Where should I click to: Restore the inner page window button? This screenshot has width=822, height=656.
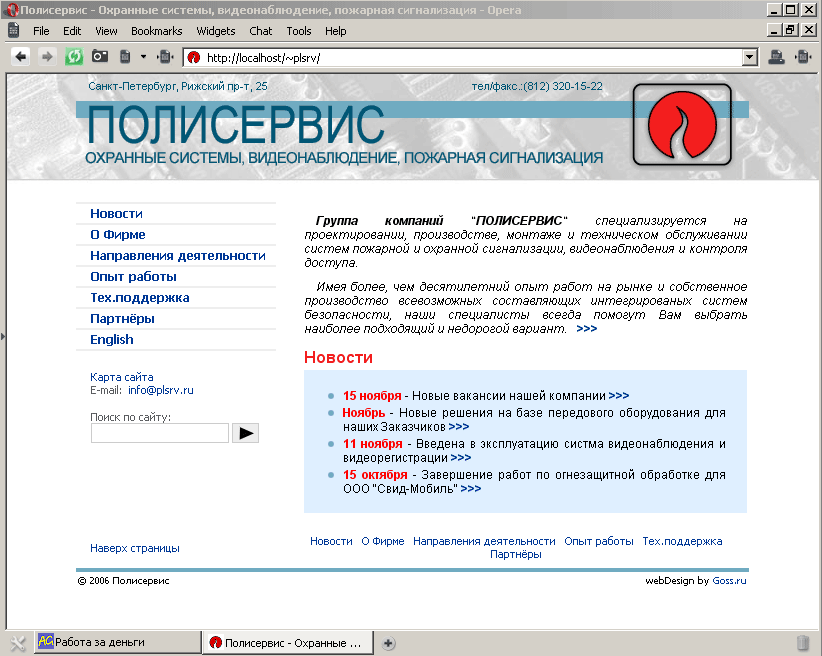click(791, 30)
